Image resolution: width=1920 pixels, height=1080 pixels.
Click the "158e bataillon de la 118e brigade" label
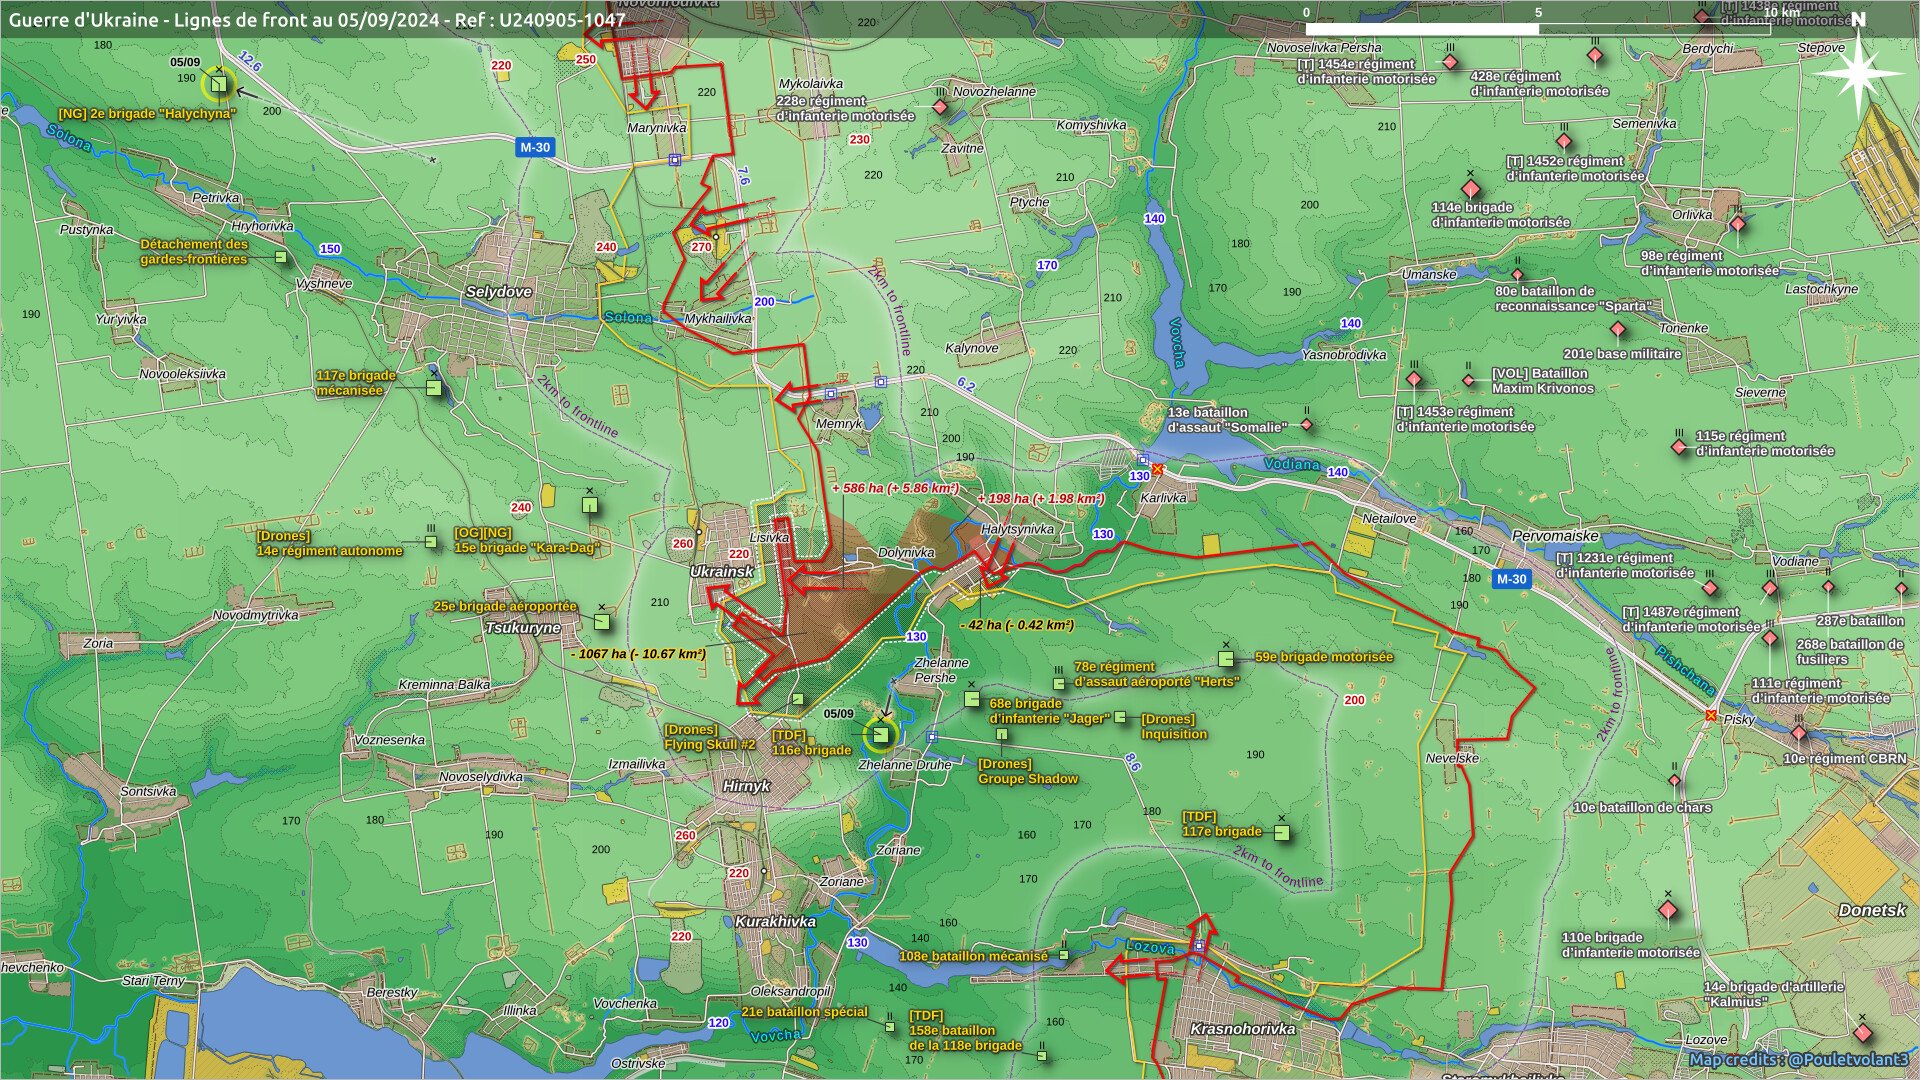pos(965,1038)
